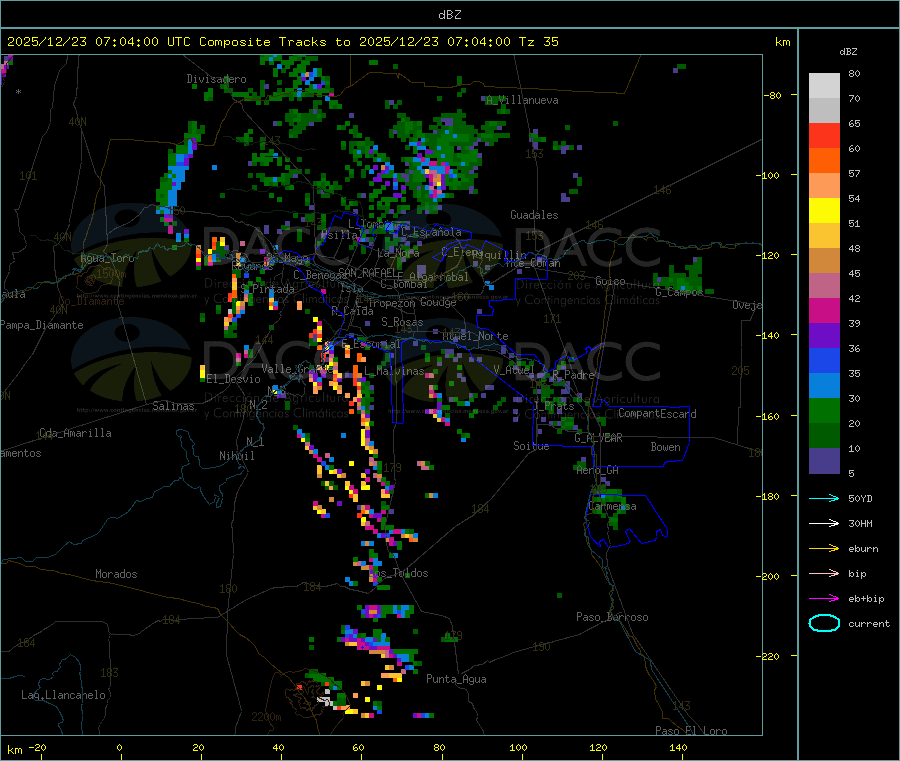
Task: Click the Agua_Toro map label
Action: tap(107, 258)
